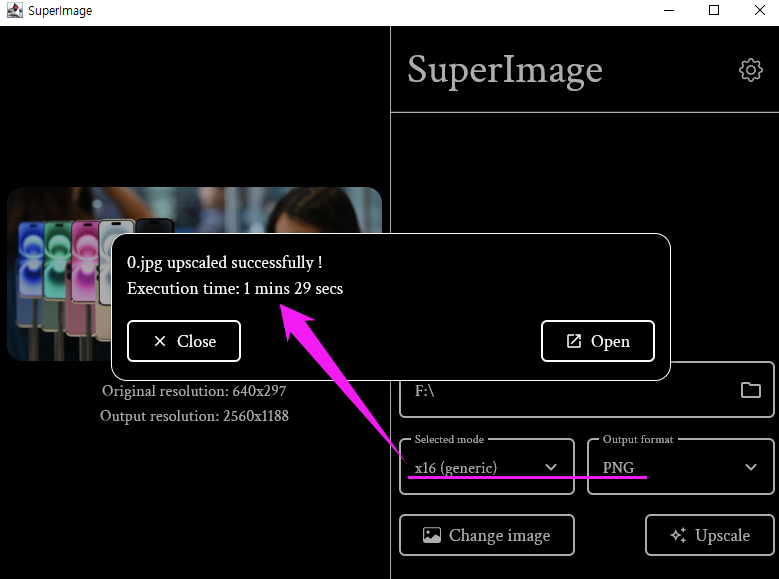Click the SuperImage app icon in title bar
Screen dimensions: 779x579
14,10
